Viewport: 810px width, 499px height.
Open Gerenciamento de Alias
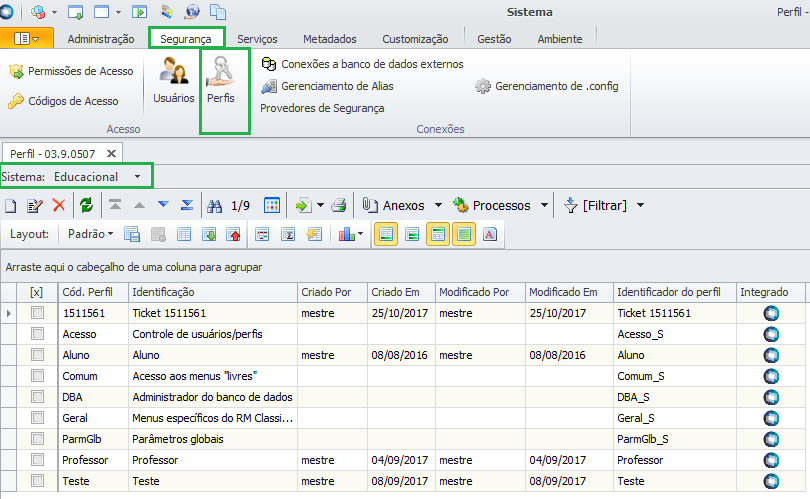click(x=327, y=86)
